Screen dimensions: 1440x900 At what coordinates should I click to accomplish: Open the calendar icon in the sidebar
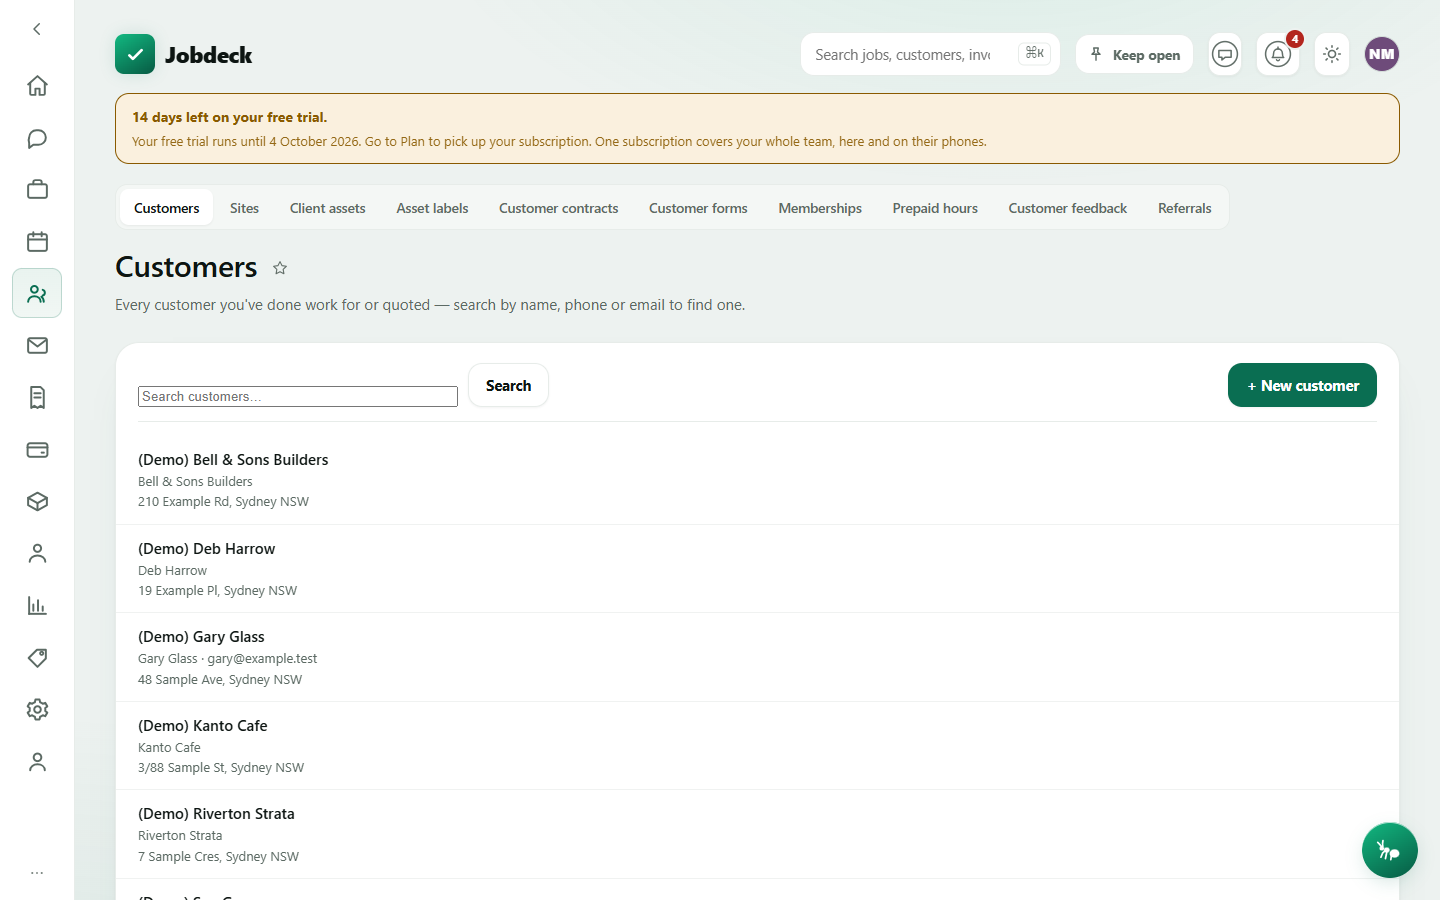pos(37,242)
